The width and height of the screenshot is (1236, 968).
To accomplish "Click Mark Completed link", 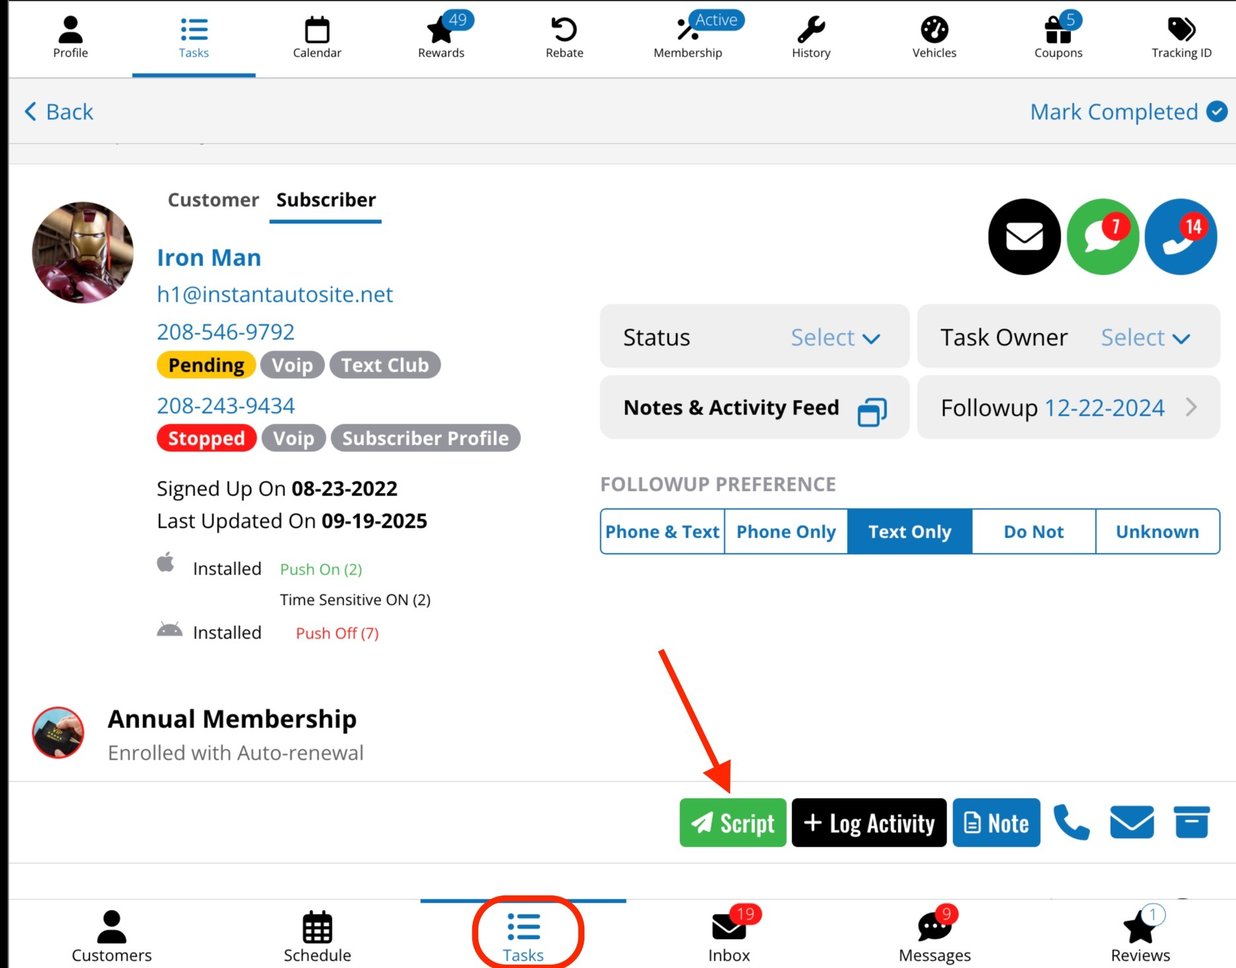I will click(1127, 112).
